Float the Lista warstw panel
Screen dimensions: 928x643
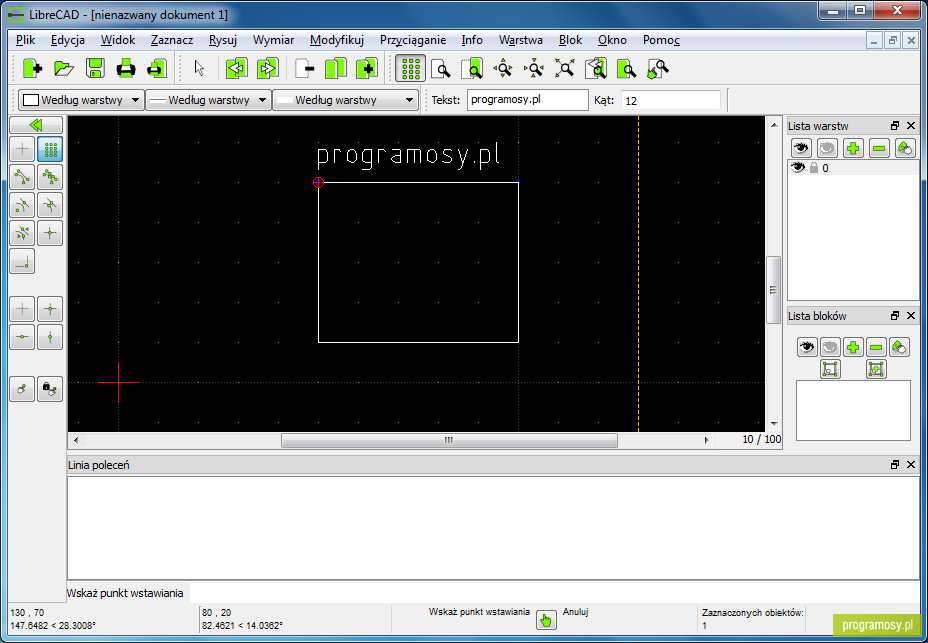(895, 126)
